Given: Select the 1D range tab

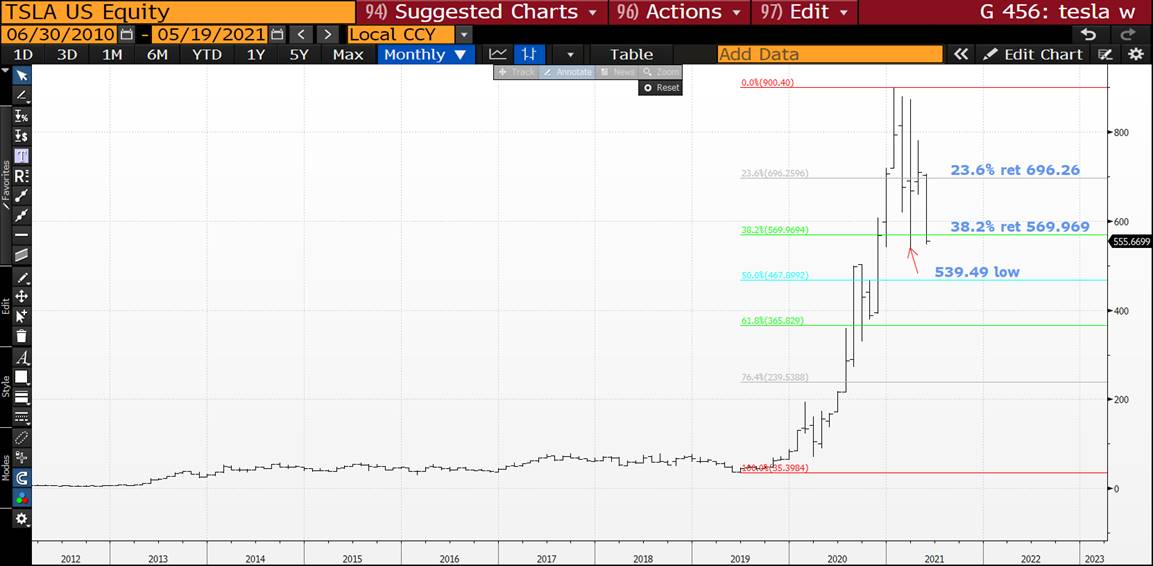Looking at the screenshot, I should [x=23, y=54].
